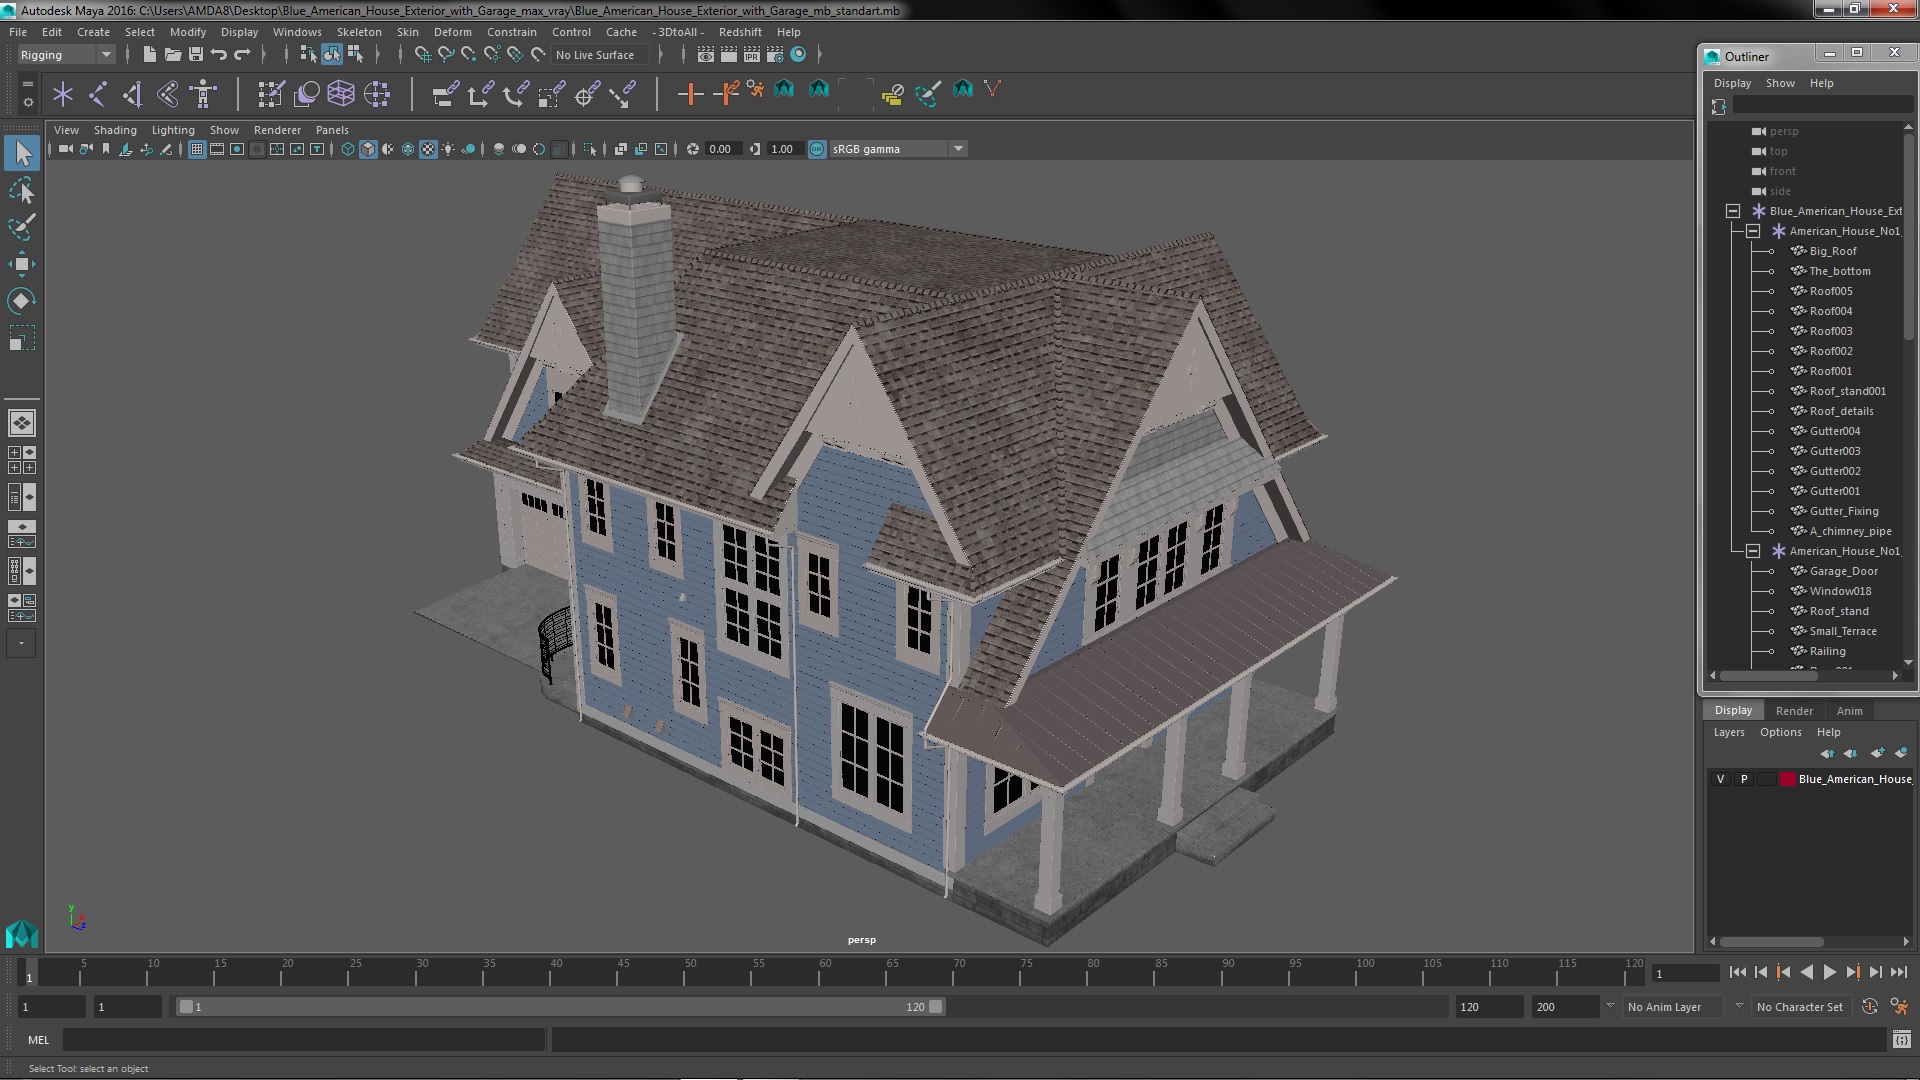The image size is (1920, 1080).
Task: Click the Open Scene folder icon
Action: tap(173, 55)
